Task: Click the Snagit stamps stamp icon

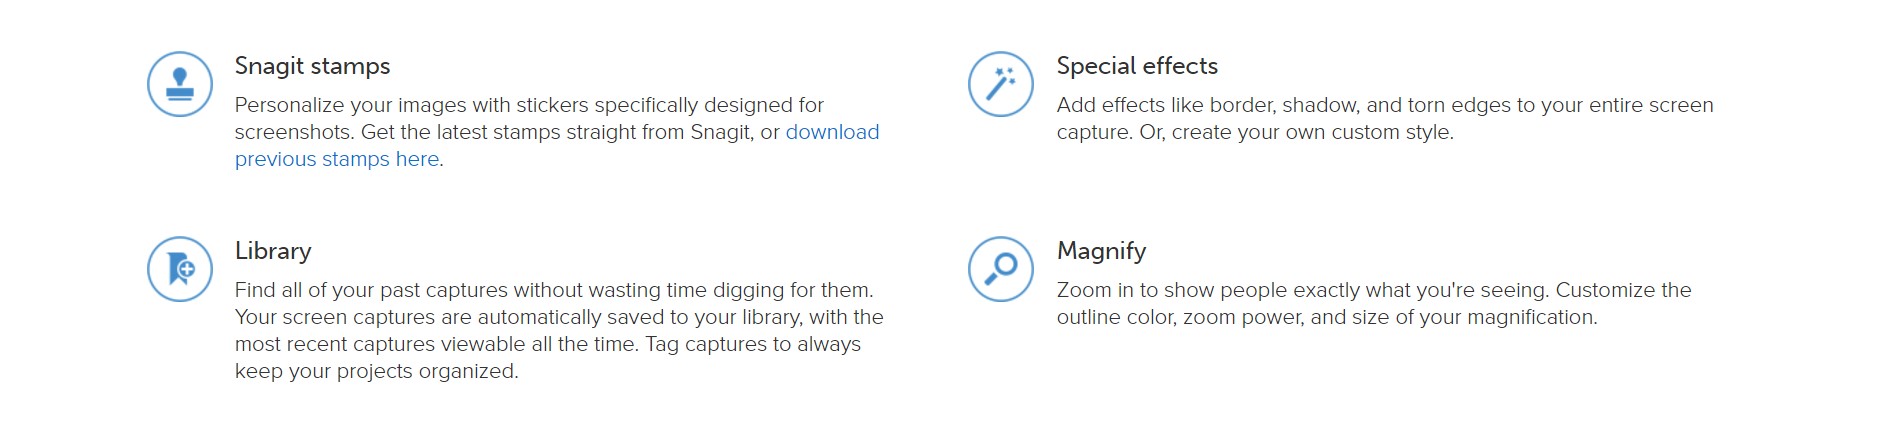Action: coord(180,84)
